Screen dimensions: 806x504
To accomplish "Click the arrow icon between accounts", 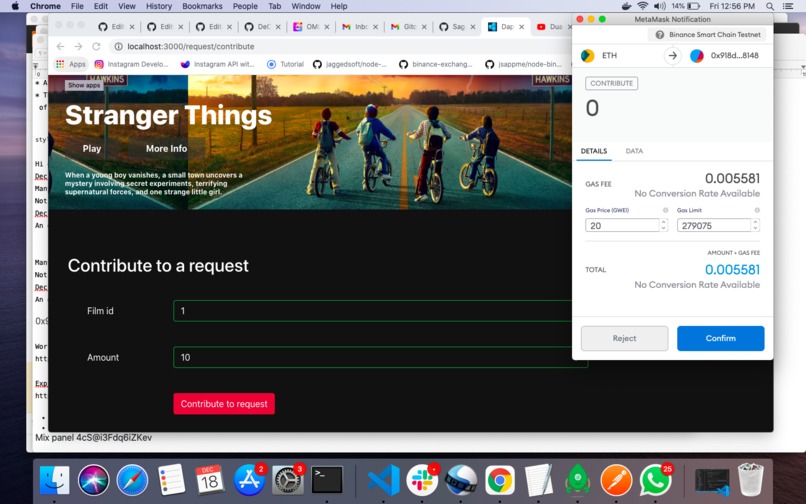I will (x=672, y=56).
